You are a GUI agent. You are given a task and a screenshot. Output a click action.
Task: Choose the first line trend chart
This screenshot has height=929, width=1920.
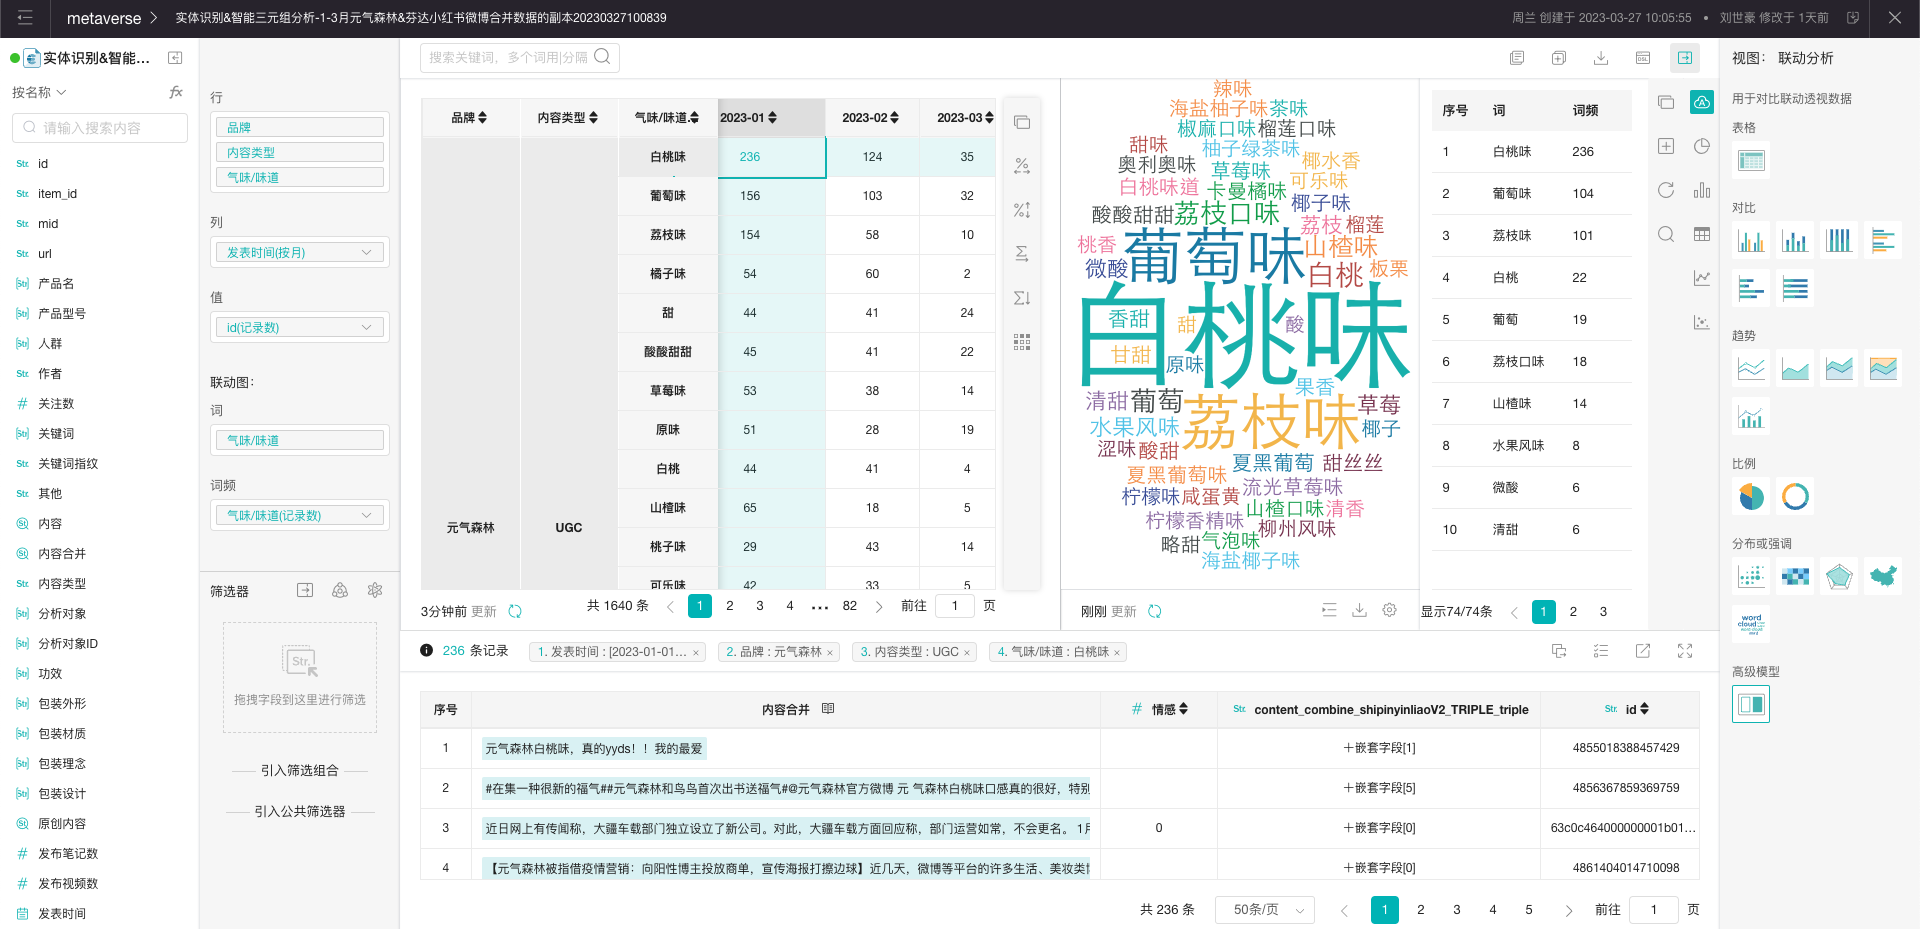click(1751, 368)
